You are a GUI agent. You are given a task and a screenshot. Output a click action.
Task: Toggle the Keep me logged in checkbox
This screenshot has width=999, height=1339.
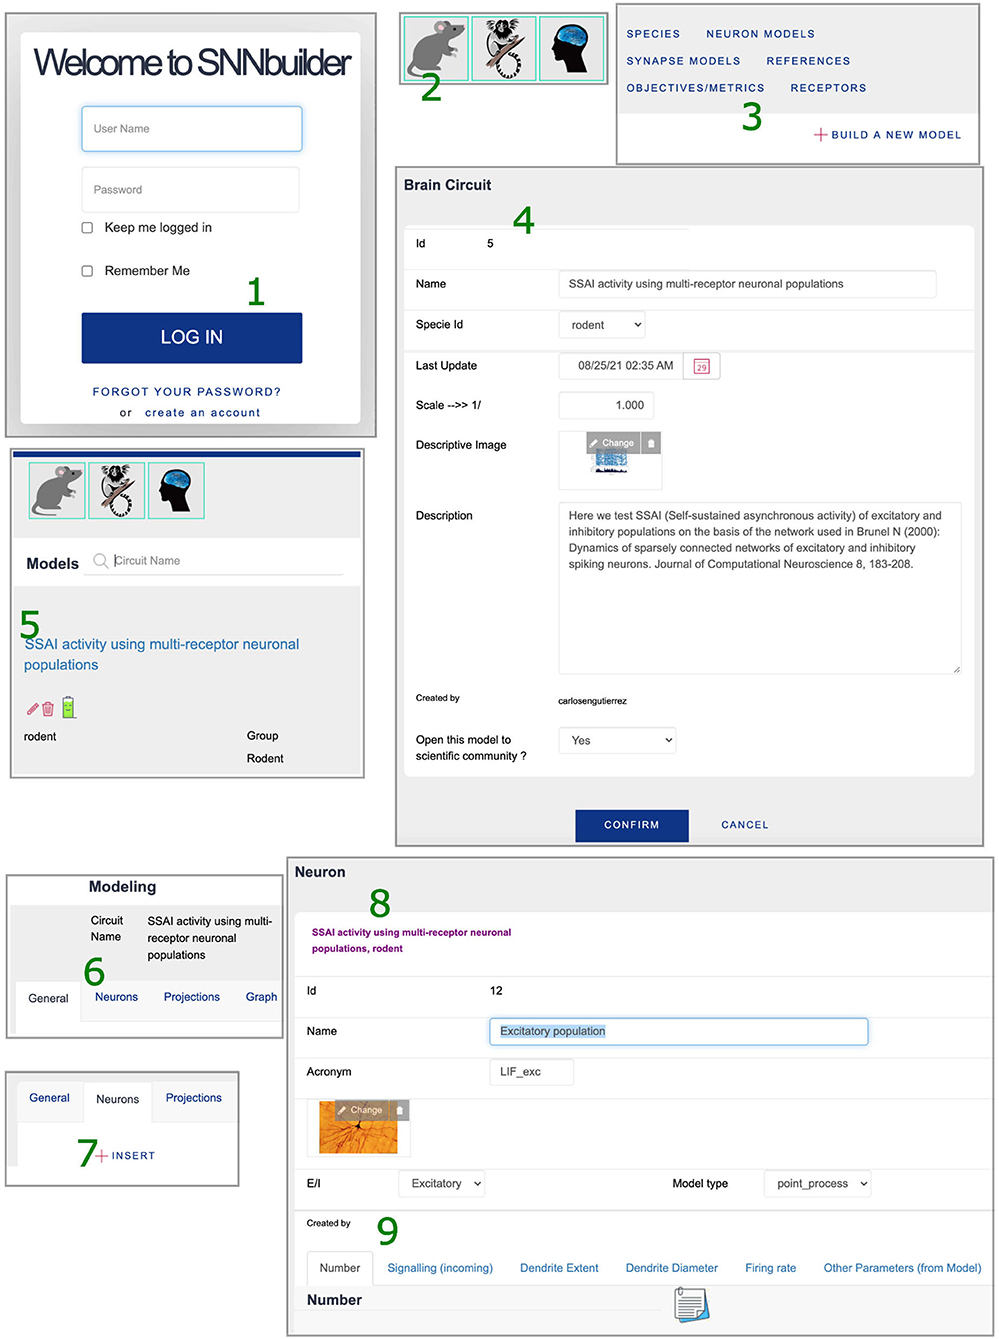coord(87,228)
